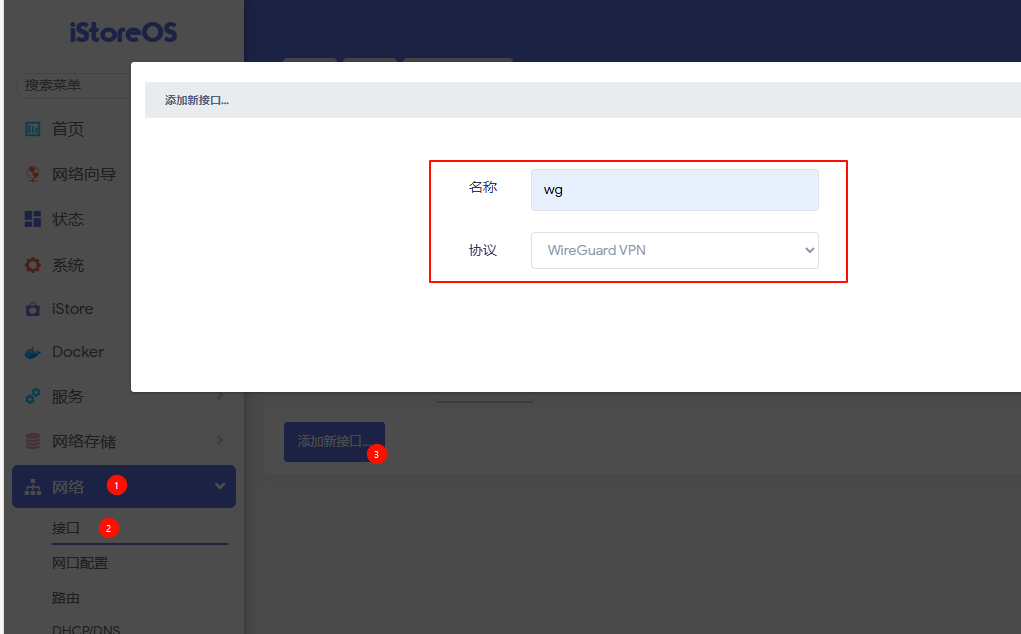Screen dimensions: 1021x634
Task: Click the 状态 dashboard icon
Action: [x=33, y=219]
